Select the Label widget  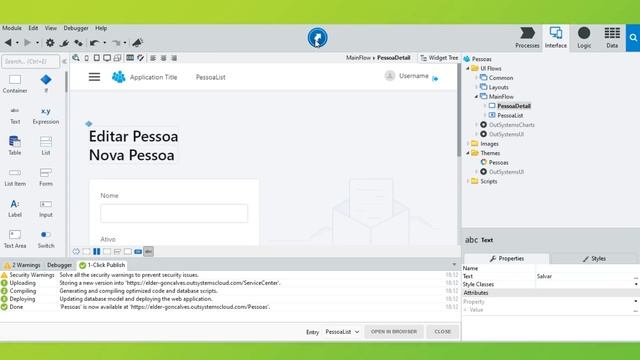click(x=15, y=208)
